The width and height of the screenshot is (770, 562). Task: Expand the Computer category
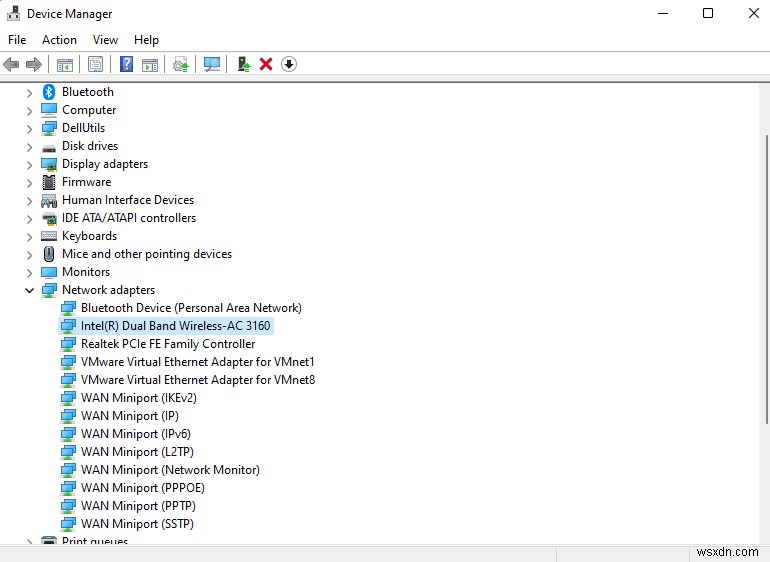click(29, 111)
